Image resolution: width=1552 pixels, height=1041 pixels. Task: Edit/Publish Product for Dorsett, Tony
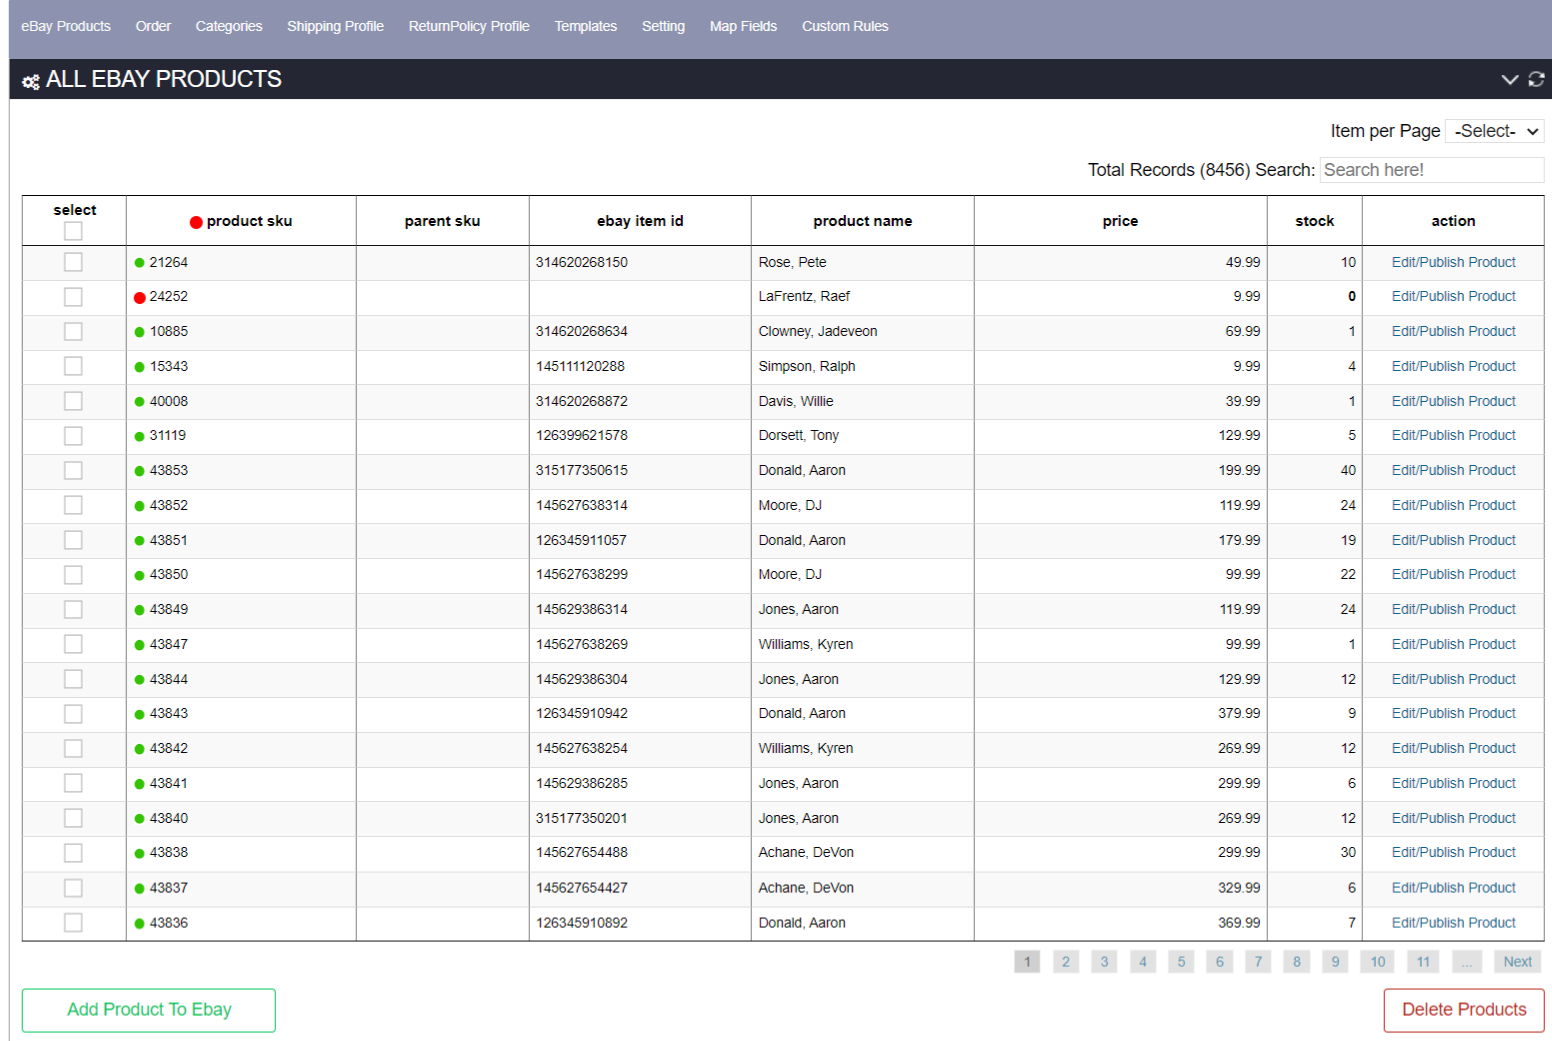(x=1453, y=435)
